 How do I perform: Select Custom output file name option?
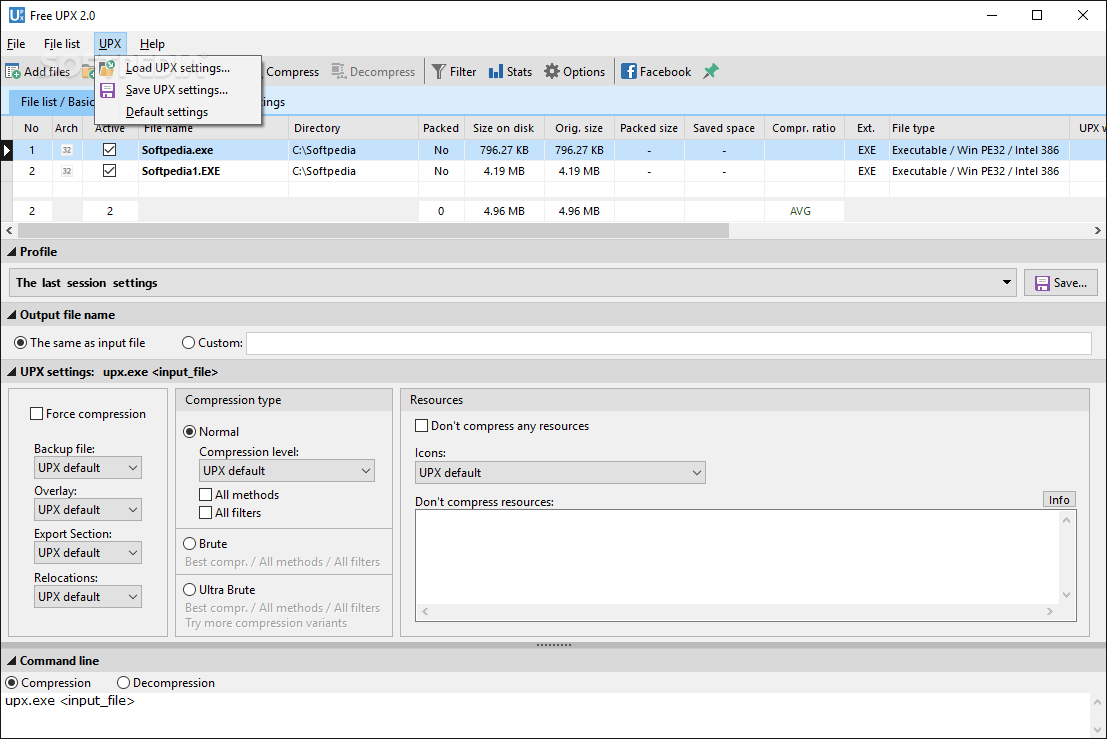coord(189,342)
